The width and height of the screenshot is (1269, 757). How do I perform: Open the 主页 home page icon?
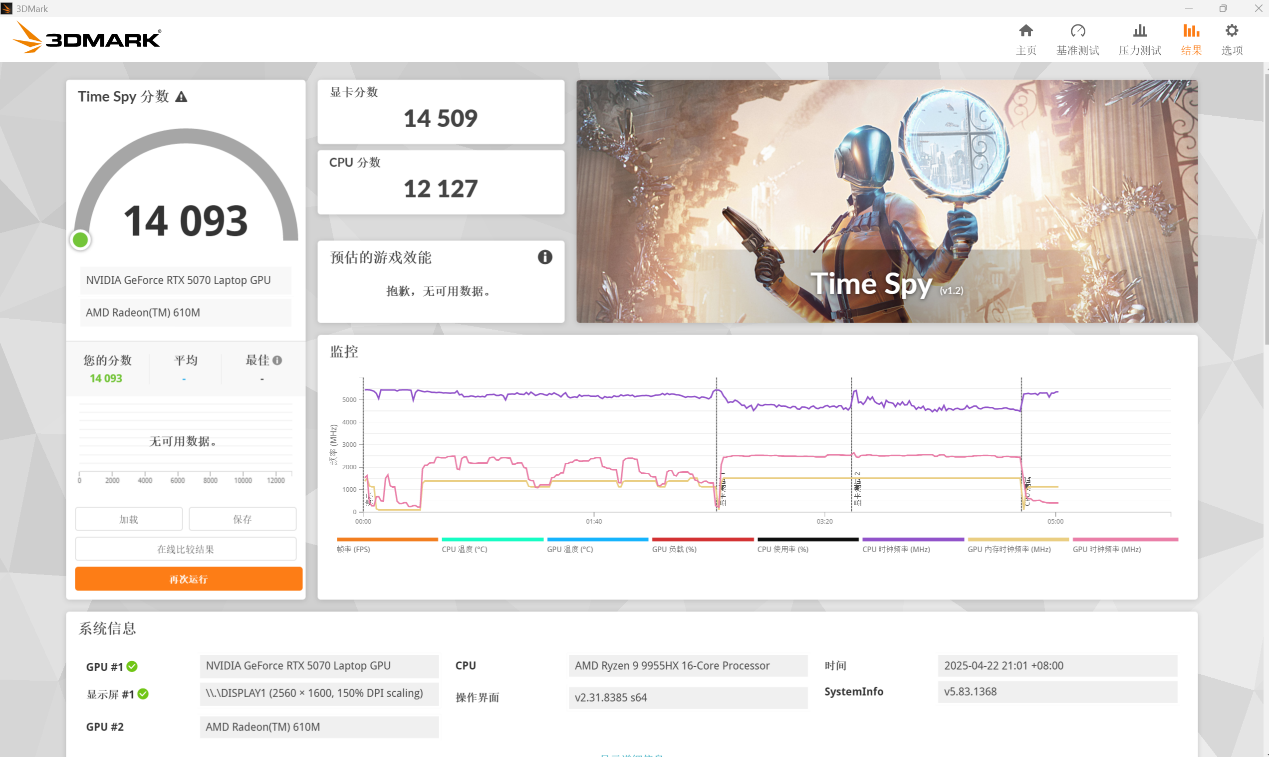pos(1026,38)
